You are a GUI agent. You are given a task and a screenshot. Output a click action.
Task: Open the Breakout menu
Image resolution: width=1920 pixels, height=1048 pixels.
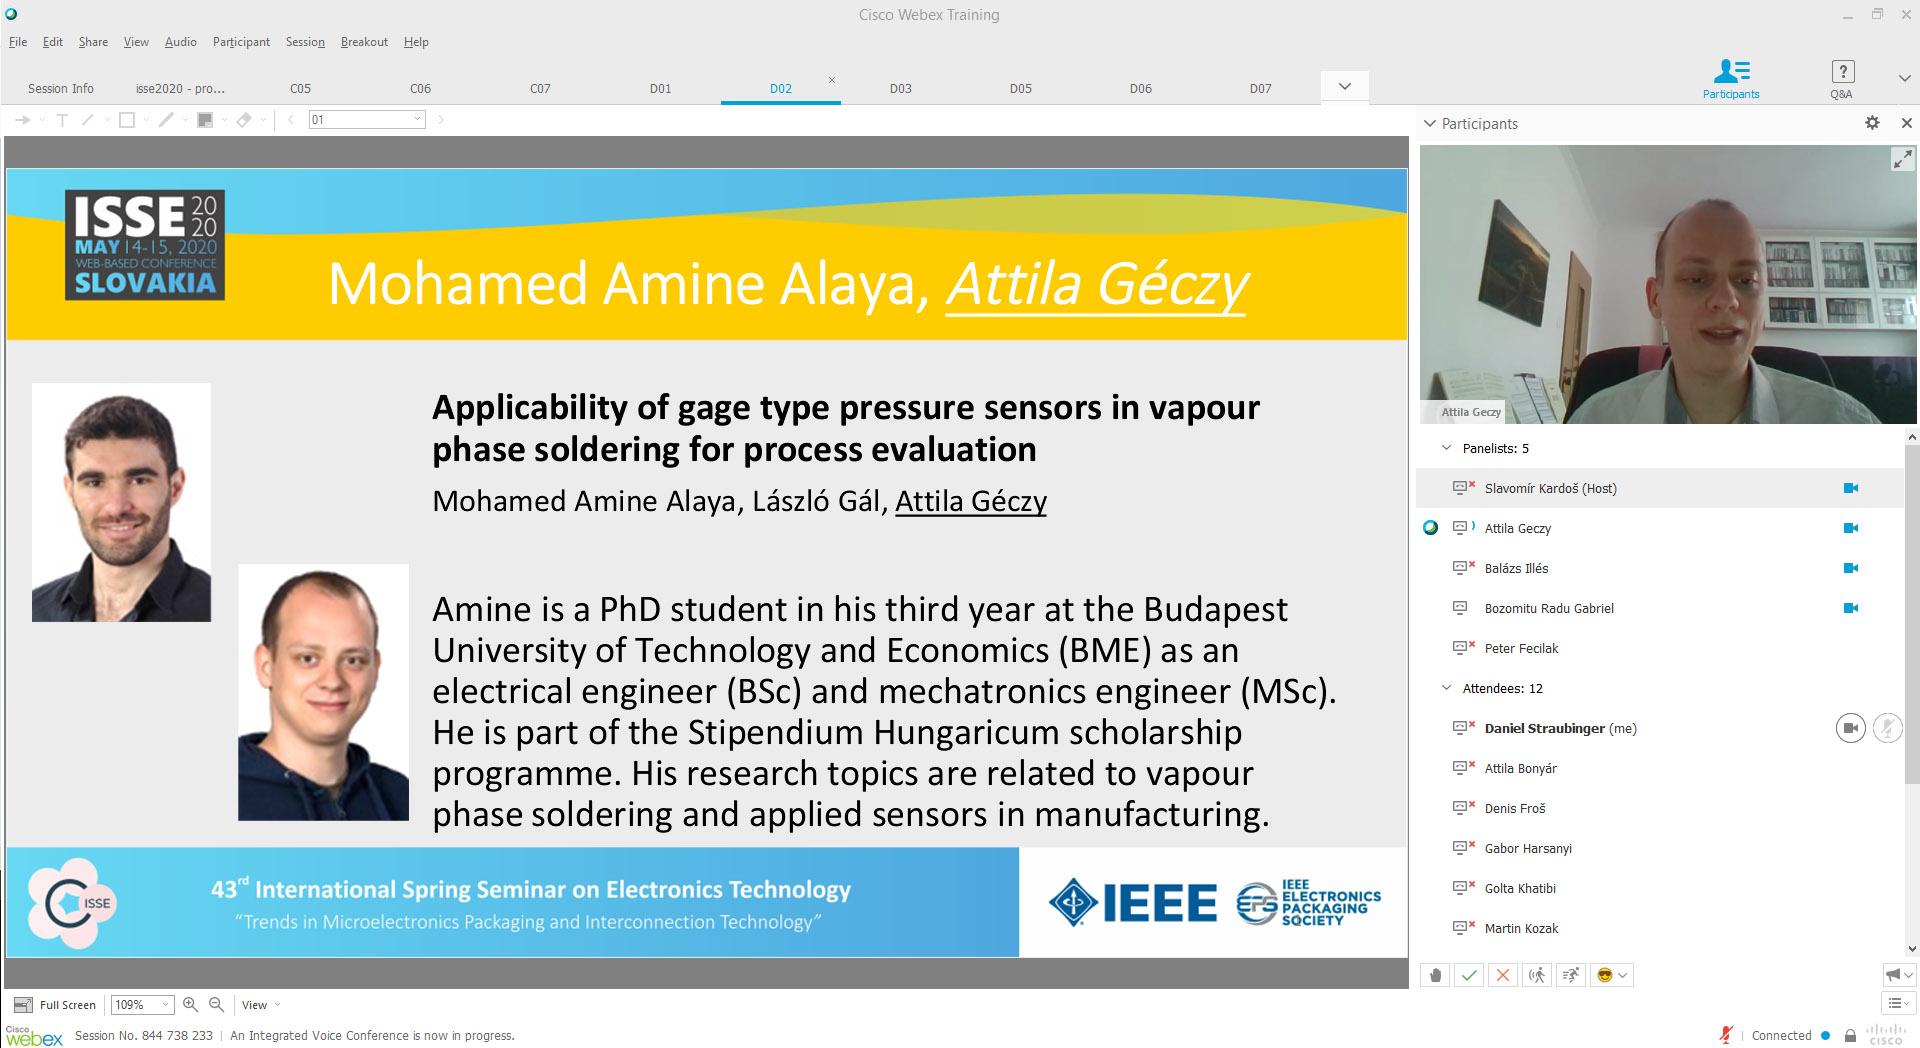pos(364,42)
